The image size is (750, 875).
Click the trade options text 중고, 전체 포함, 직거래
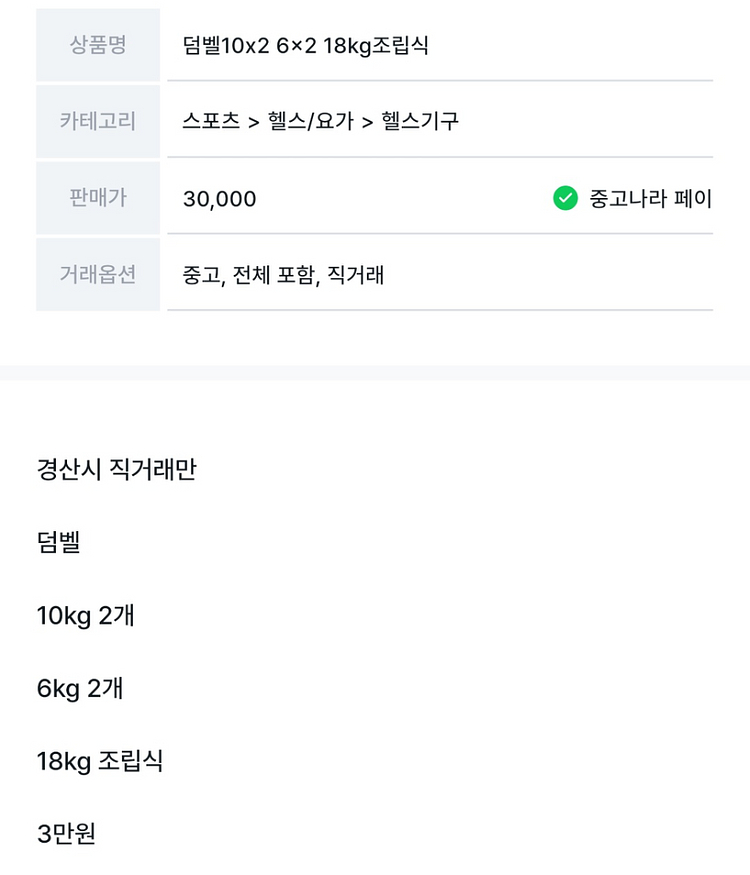(283, 275)
